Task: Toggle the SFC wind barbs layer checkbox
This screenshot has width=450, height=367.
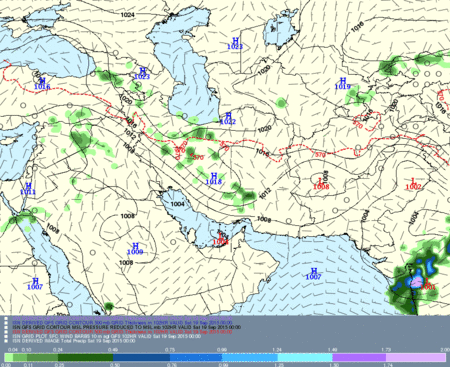Action: (x=6, y=337)
